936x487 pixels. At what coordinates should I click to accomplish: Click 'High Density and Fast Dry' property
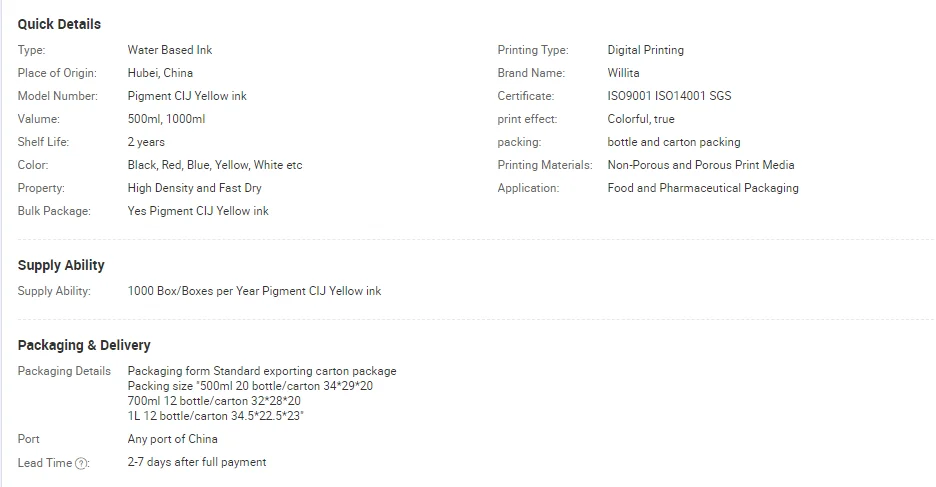pos(195,188)
